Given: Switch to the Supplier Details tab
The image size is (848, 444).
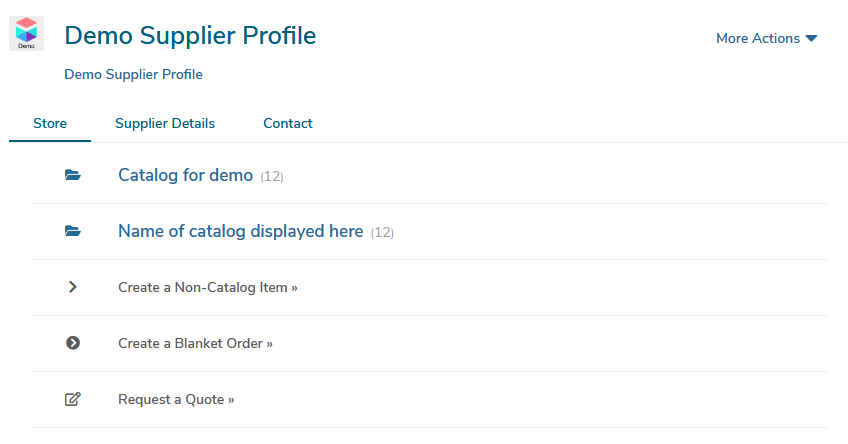Looking at the screenshot, I should (165, 123).
